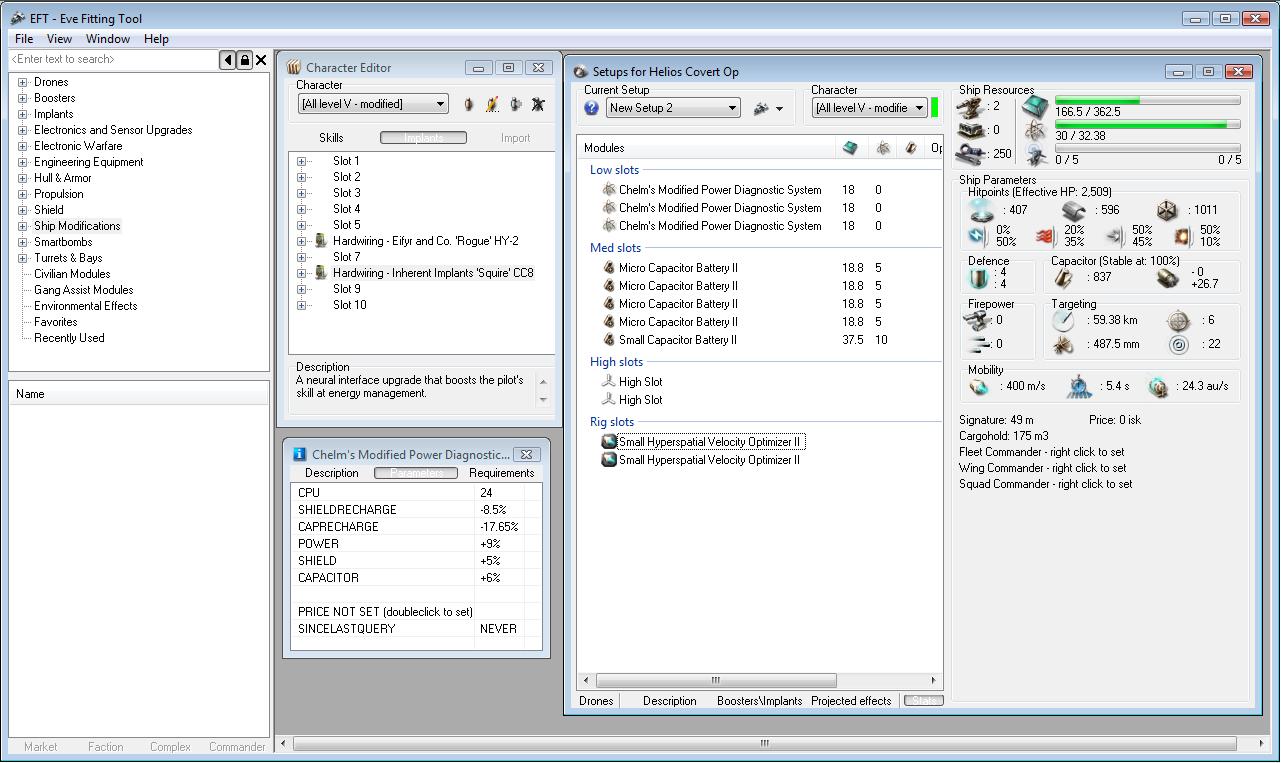Switch to the Requirements tab in module info
The image size is (1281, 763).
pyautogui.click(x=501, y=473)
